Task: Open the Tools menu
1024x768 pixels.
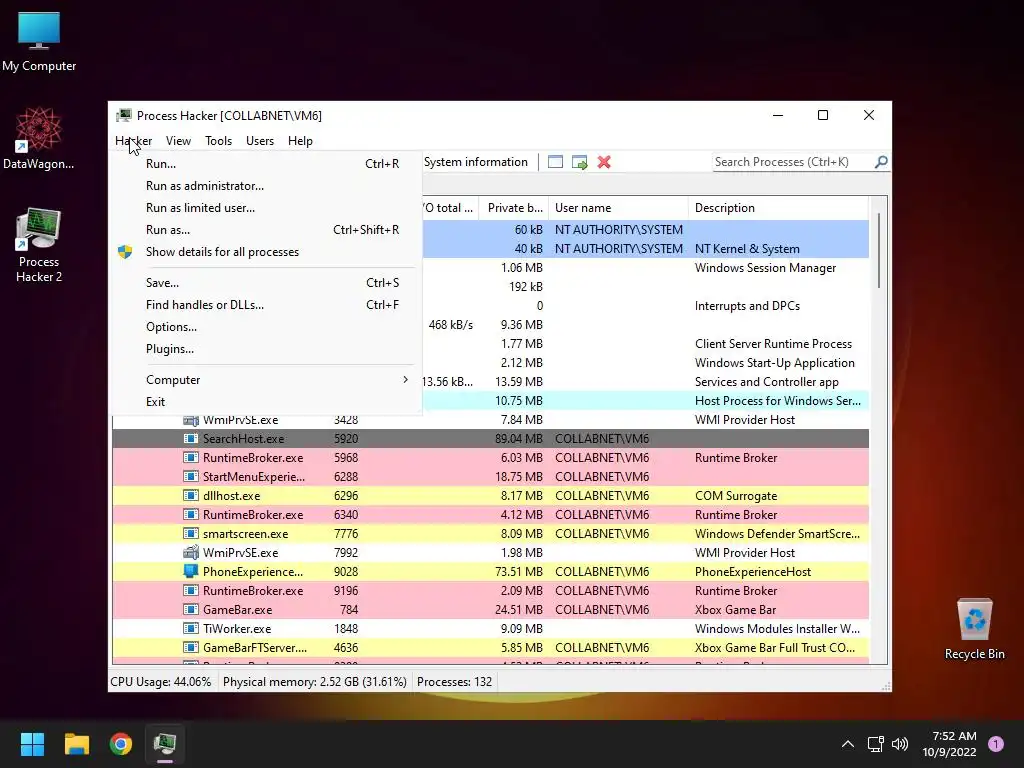Action: coord(218,140)
